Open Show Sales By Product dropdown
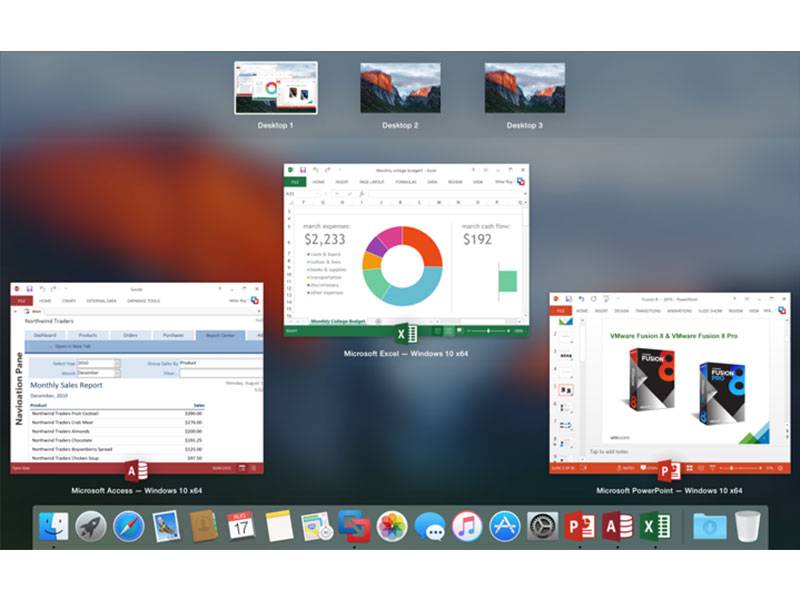This screenshot has height=600, width=800. tap(221, 363)
